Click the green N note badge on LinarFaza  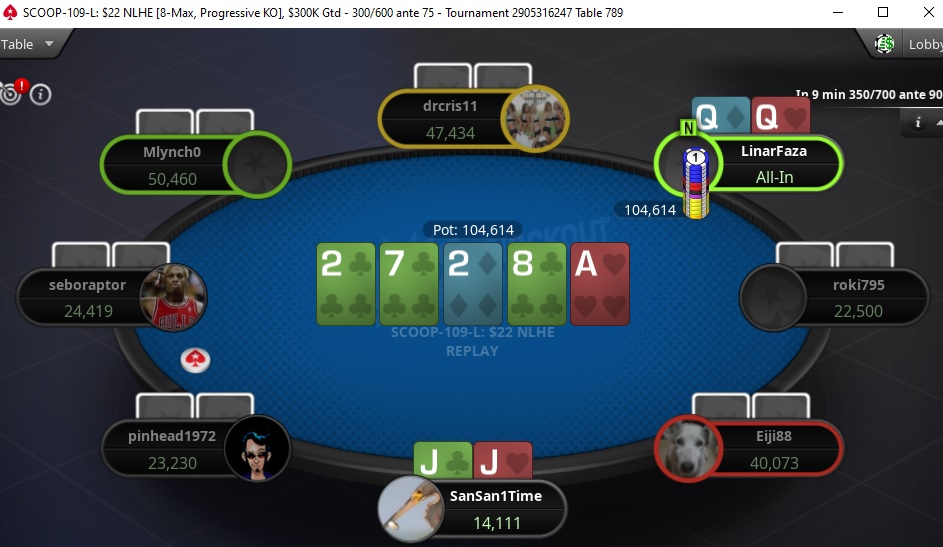click(x=688, y=127)
